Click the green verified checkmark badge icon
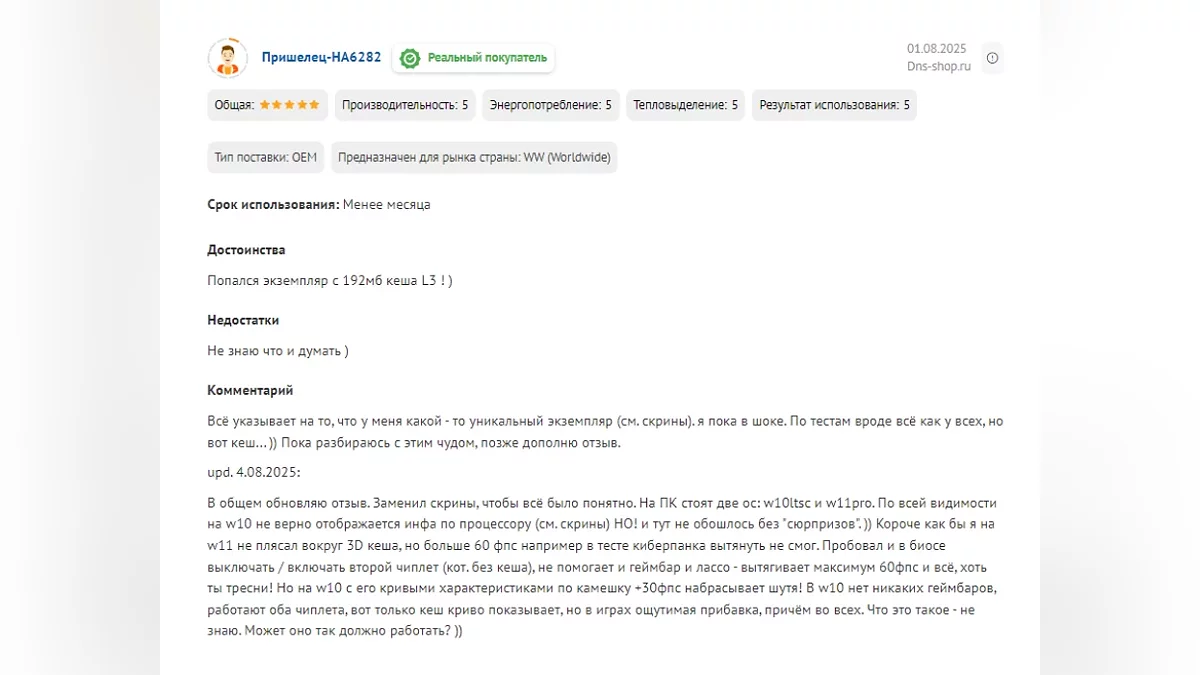 coord(410,58)
